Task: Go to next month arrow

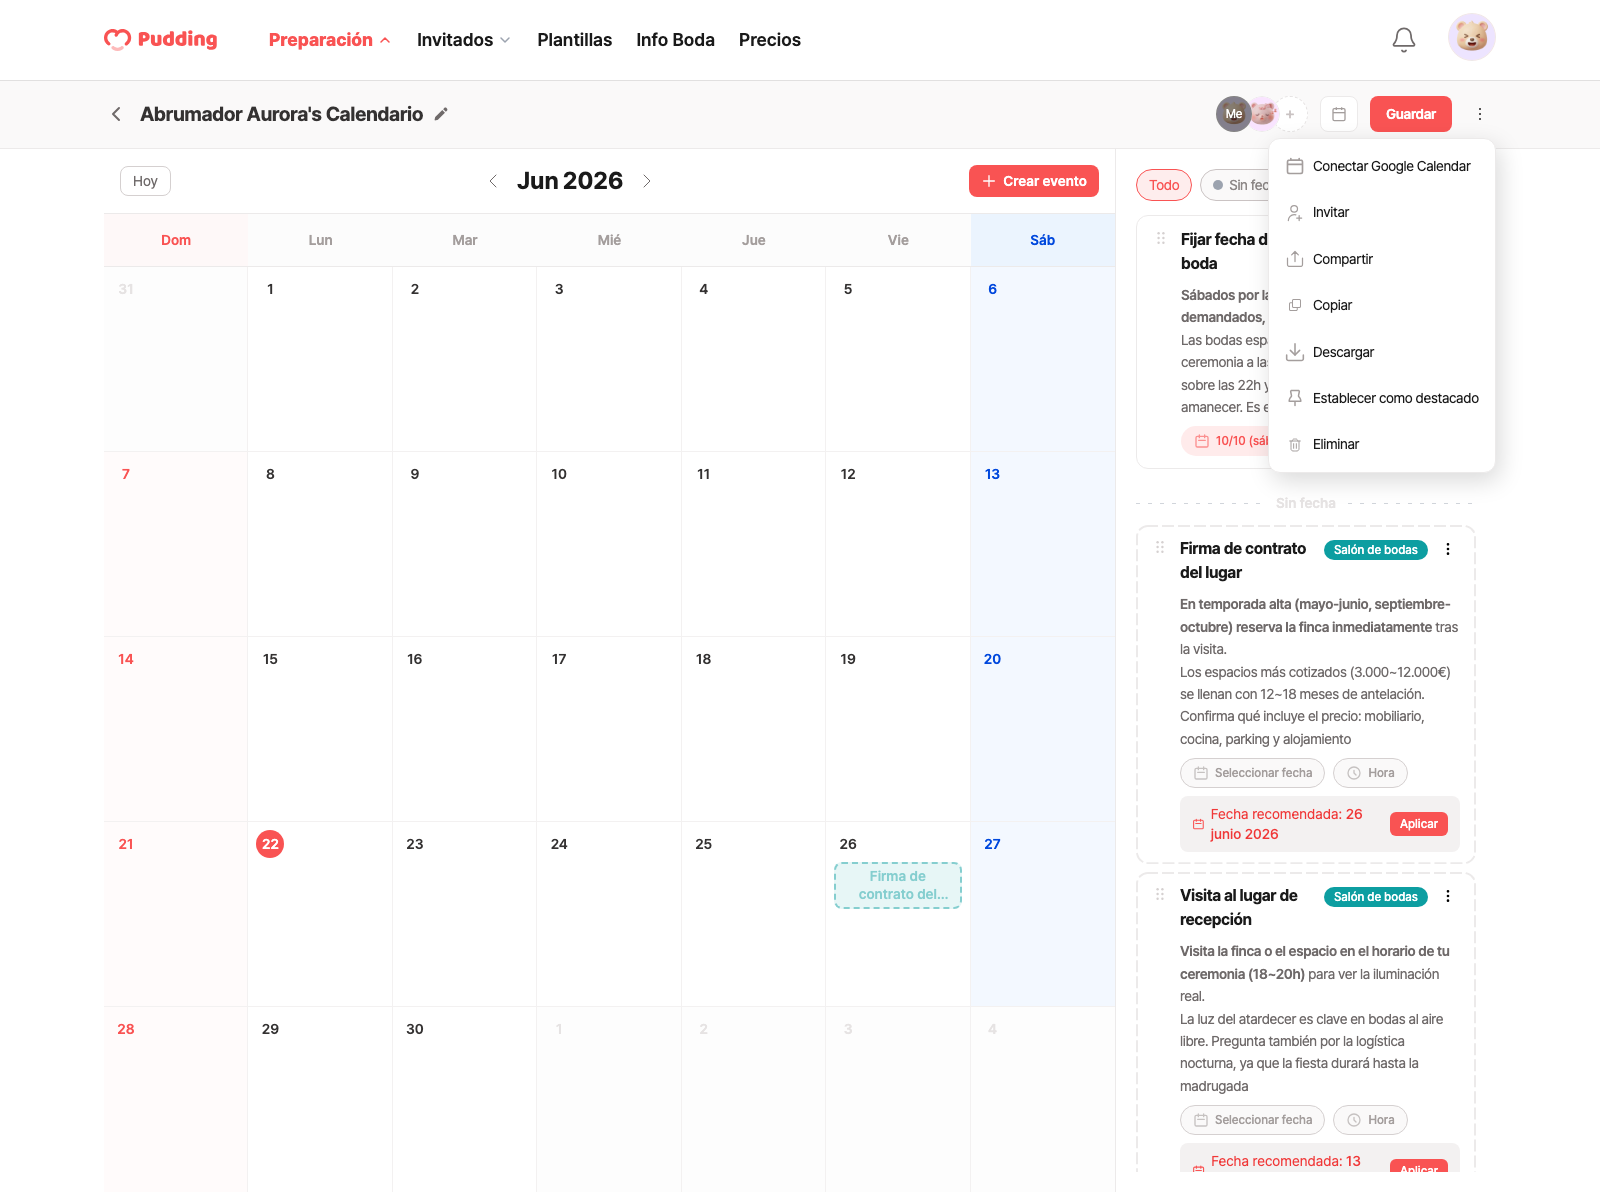Action: coord(647,181)
